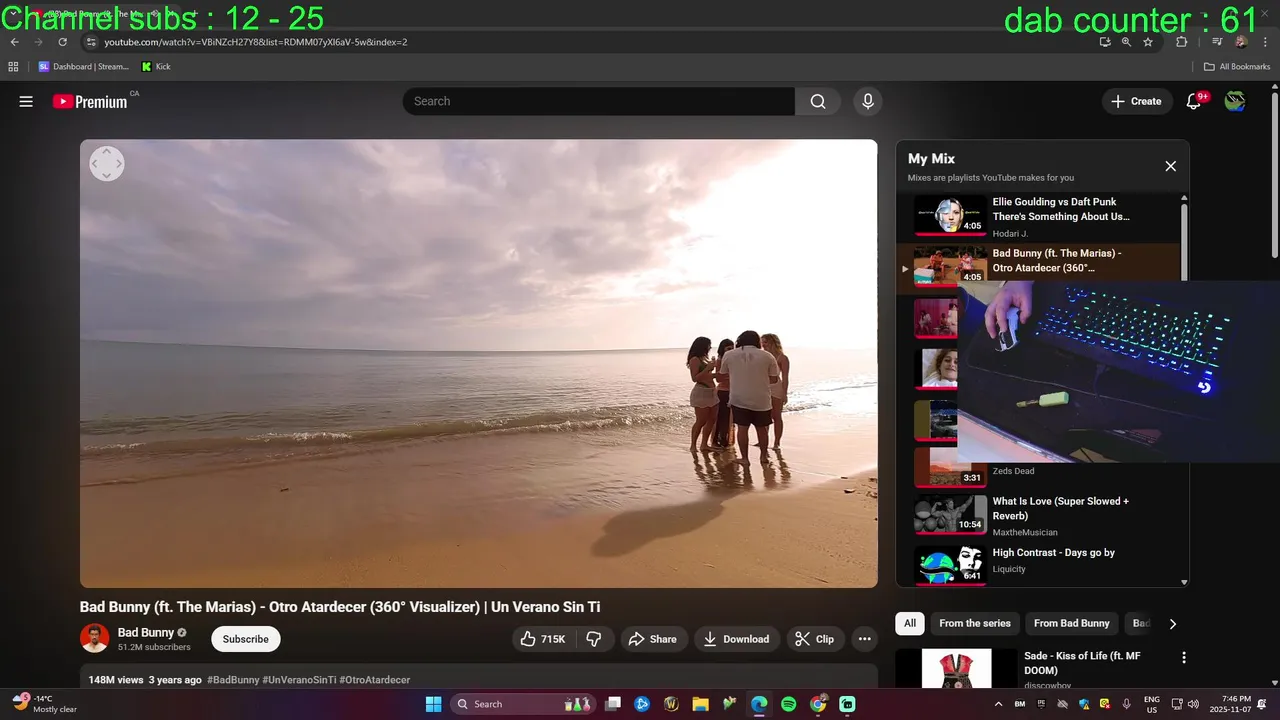Play Ellie Goulding vs Daft Punk playlist item
The width and height of the screenshot is (1280, 720).
1038,217
